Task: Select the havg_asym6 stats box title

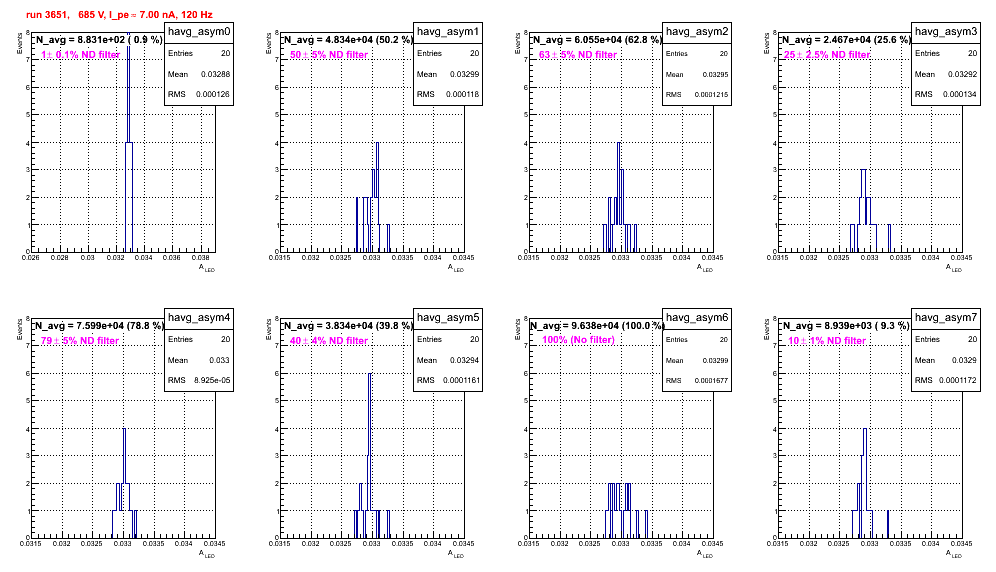Action: click(697, 317)
